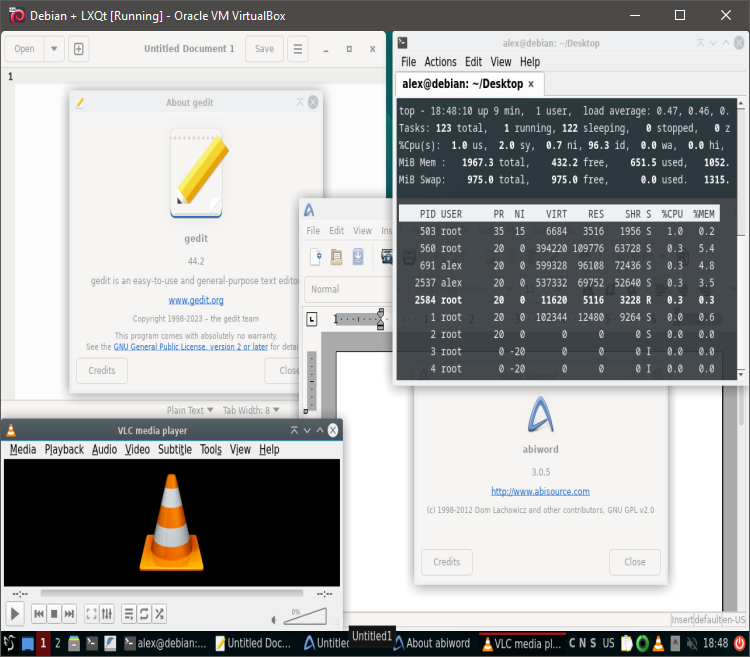Click the VLC seek progress bar
The height and width of the screenshot is (657, 750).
[x=172, y=593]
